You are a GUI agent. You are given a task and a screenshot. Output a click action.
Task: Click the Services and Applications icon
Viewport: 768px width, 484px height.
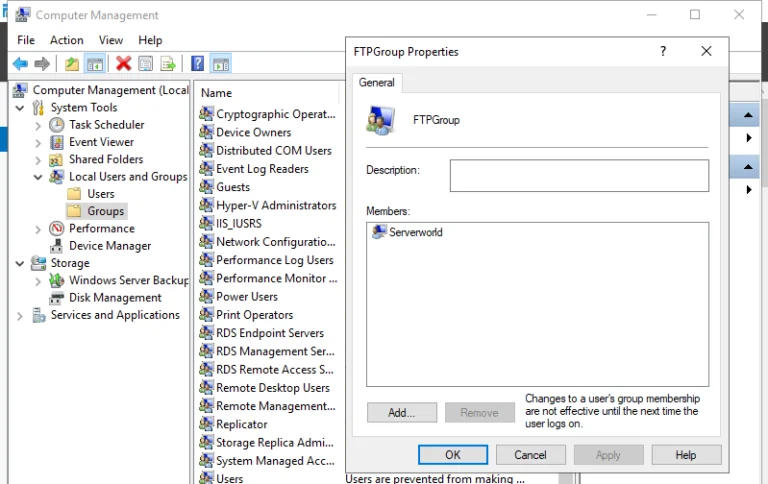[x=39, y=315]
